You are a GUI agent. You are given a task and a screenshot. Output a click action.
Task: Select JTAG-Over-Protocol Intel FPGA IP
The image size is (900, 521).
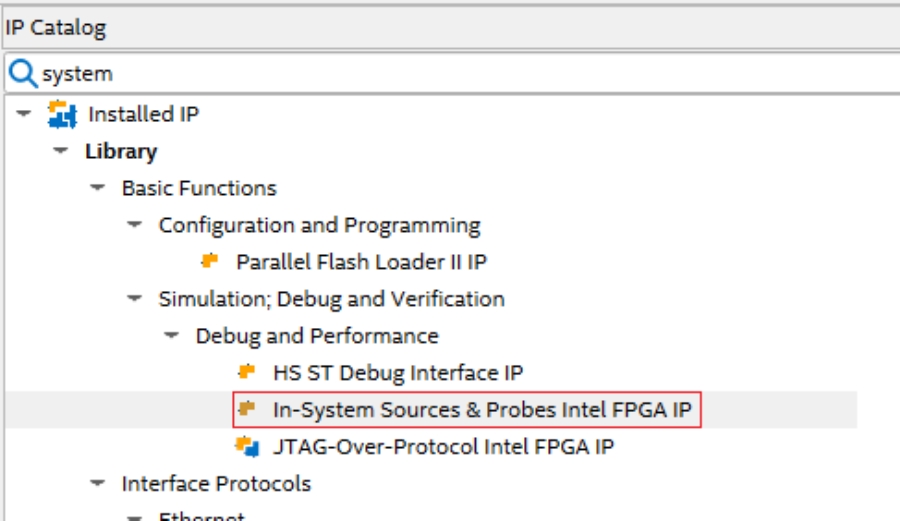point(443,446)
